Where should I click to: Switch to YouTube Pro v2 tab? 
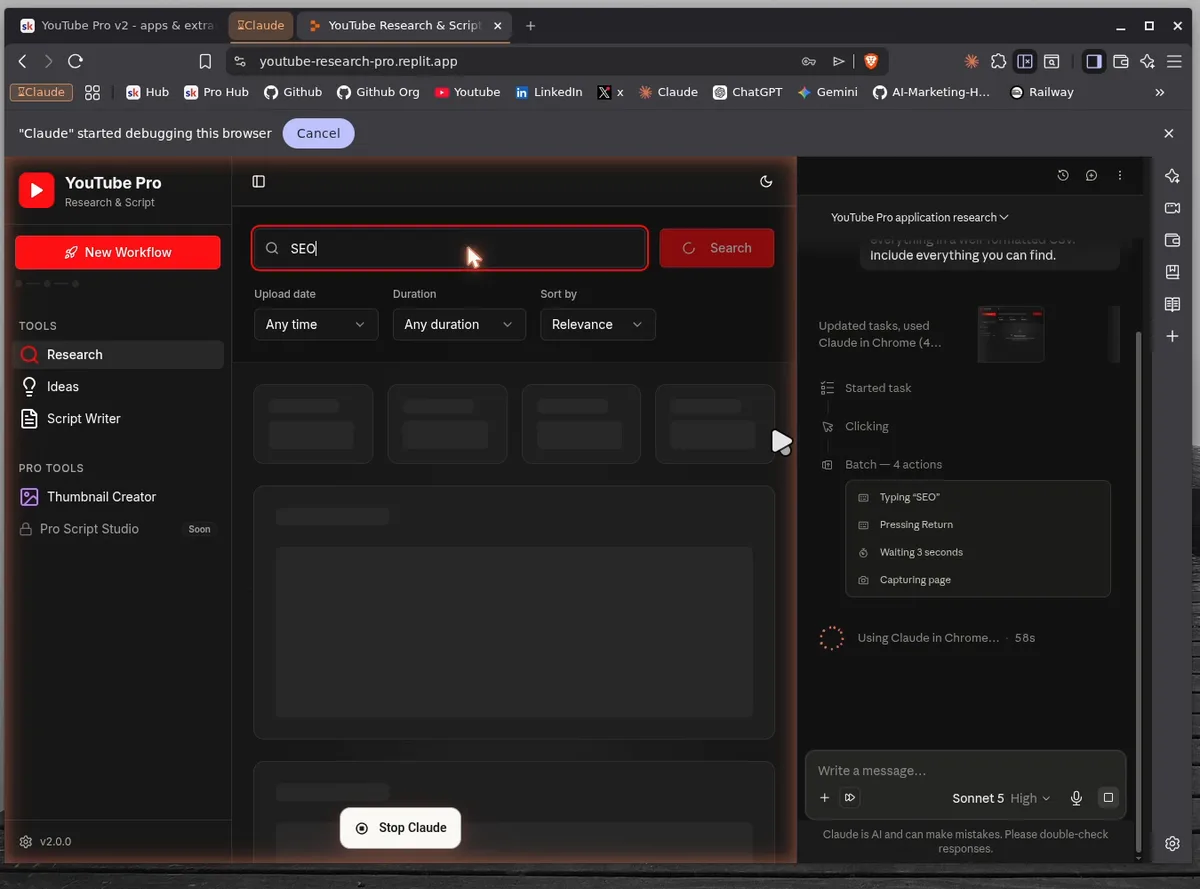(x=117, y=25)
